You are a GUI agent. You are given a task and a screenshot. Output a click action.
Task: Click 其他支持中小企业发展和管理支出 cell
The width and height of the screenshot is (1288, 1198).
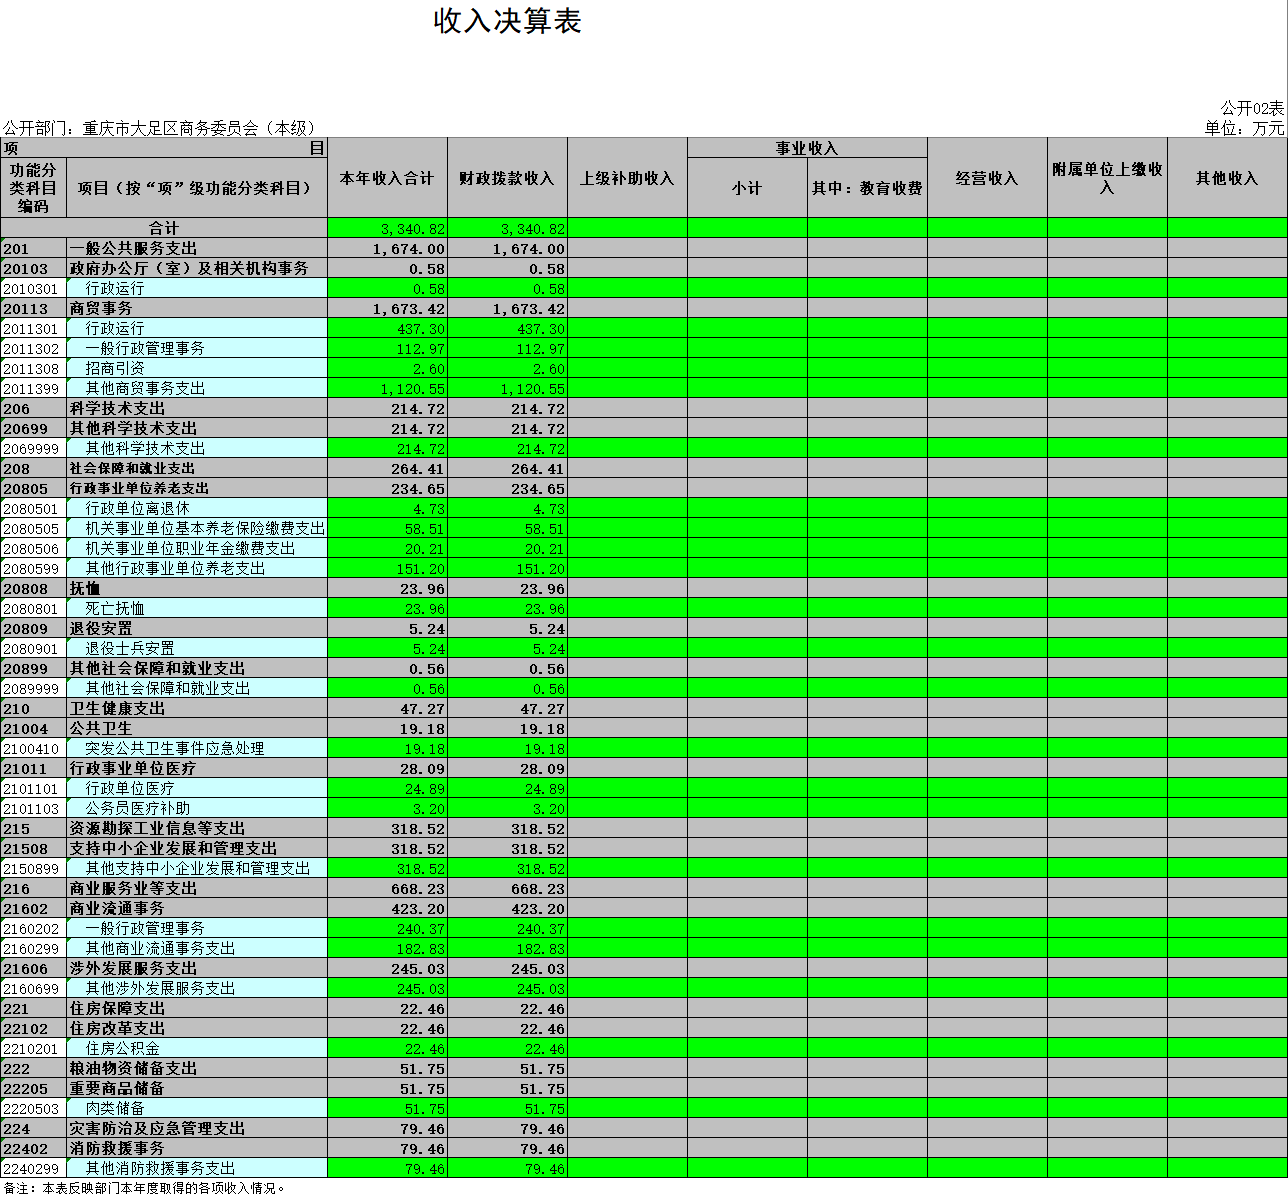click(198, 868)
